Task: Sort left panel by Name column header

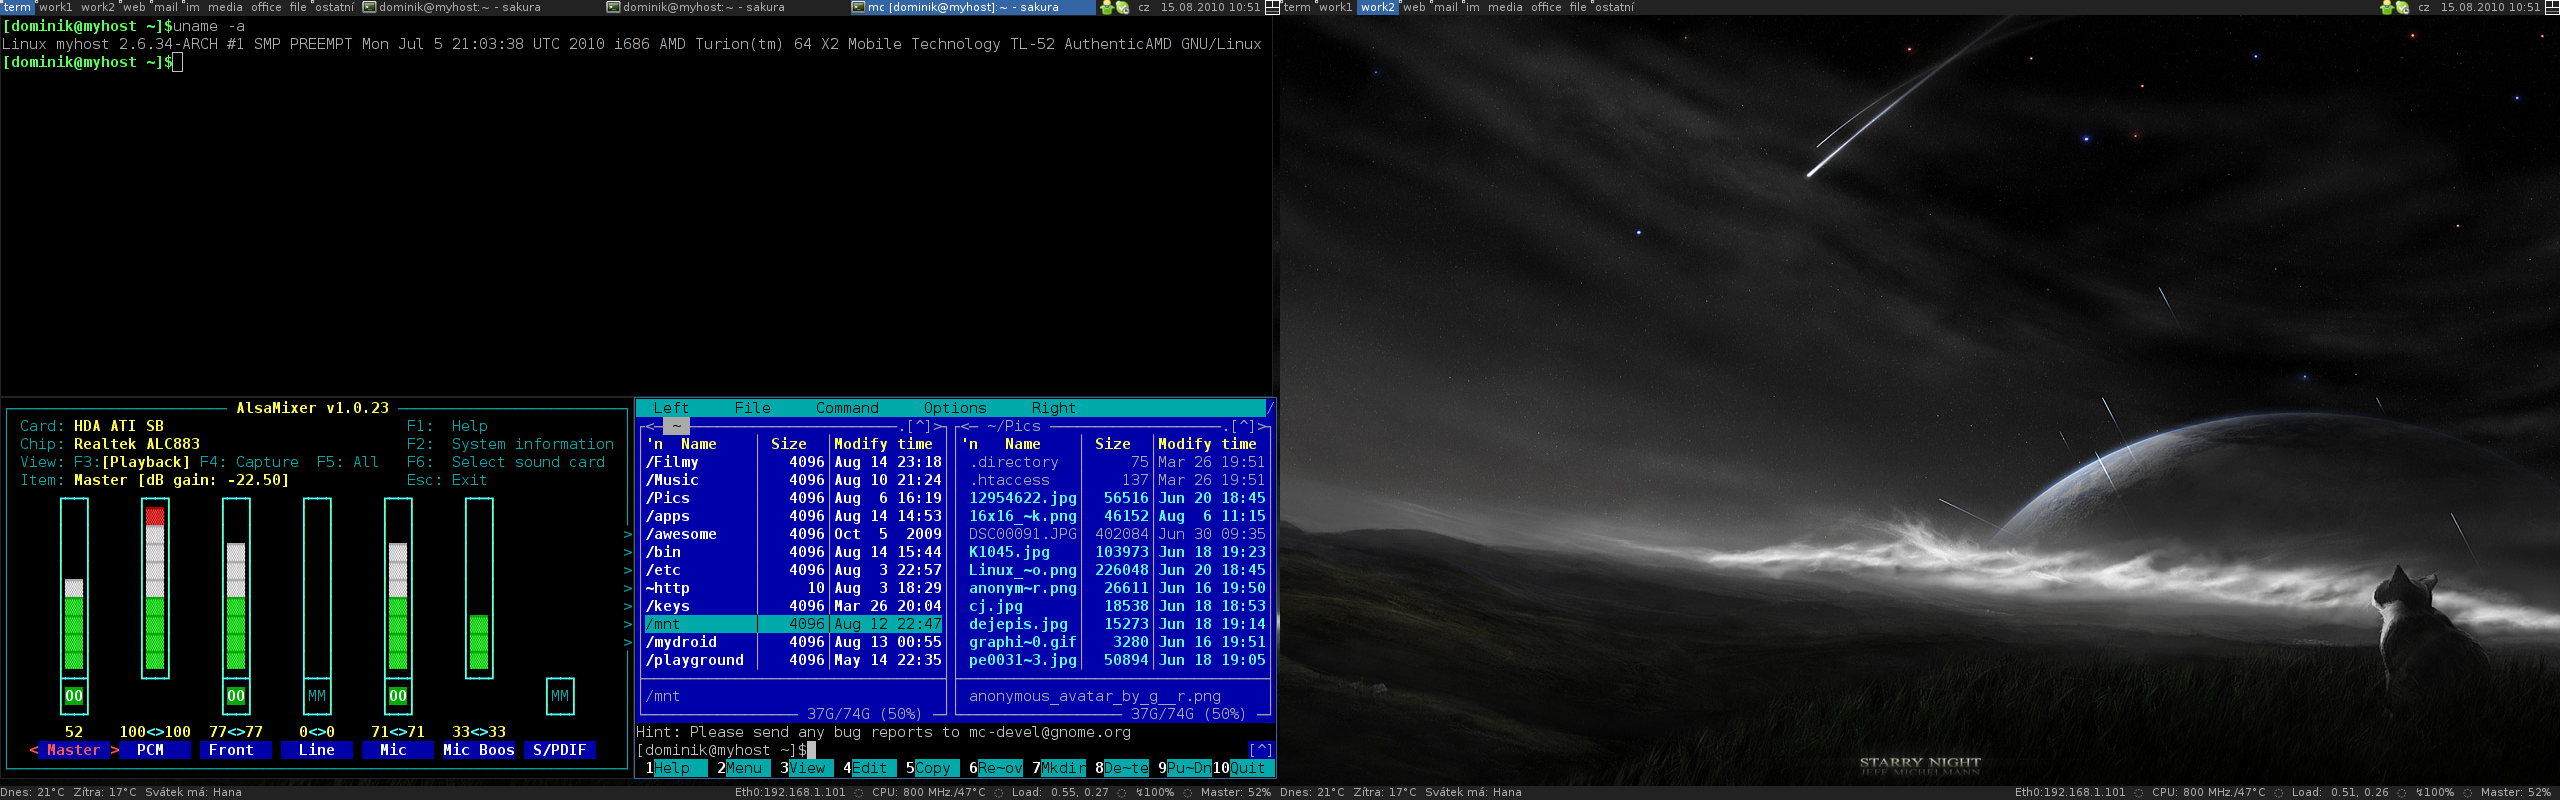Action: [x=698, y=444]
